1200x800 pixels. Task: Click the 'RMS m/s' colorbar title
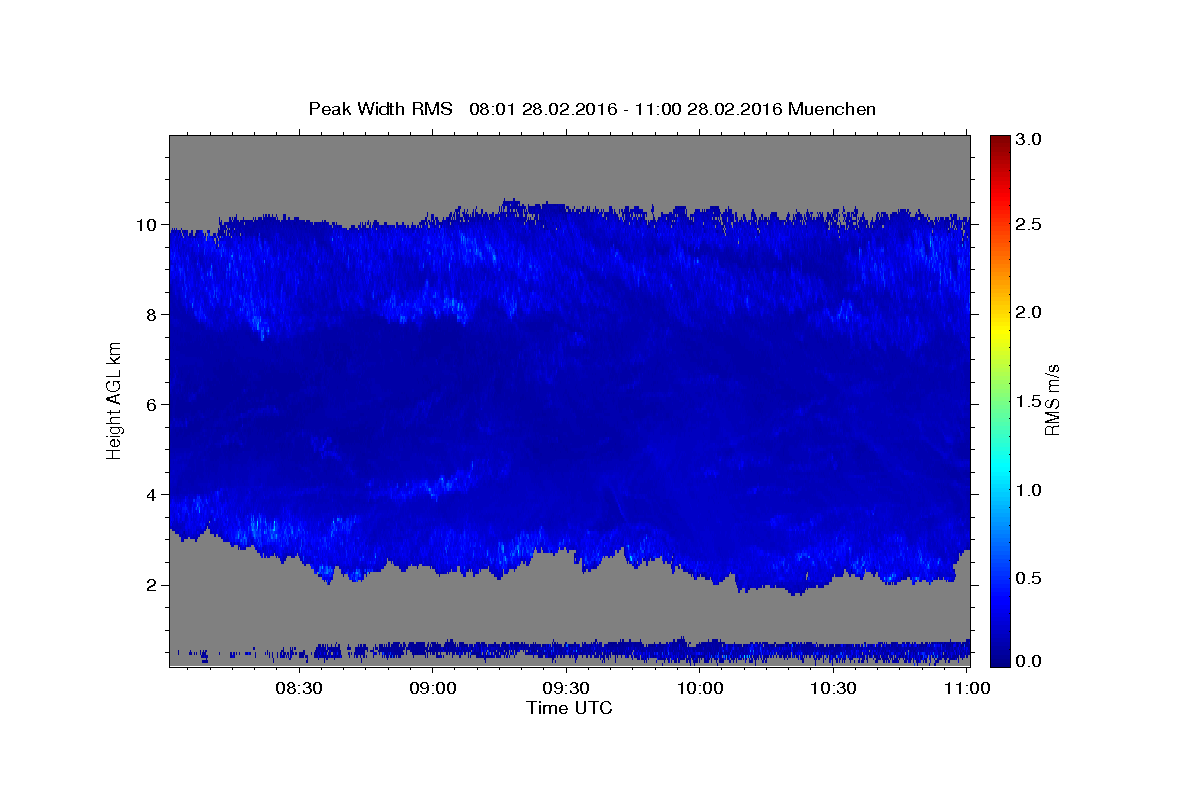1052,401
